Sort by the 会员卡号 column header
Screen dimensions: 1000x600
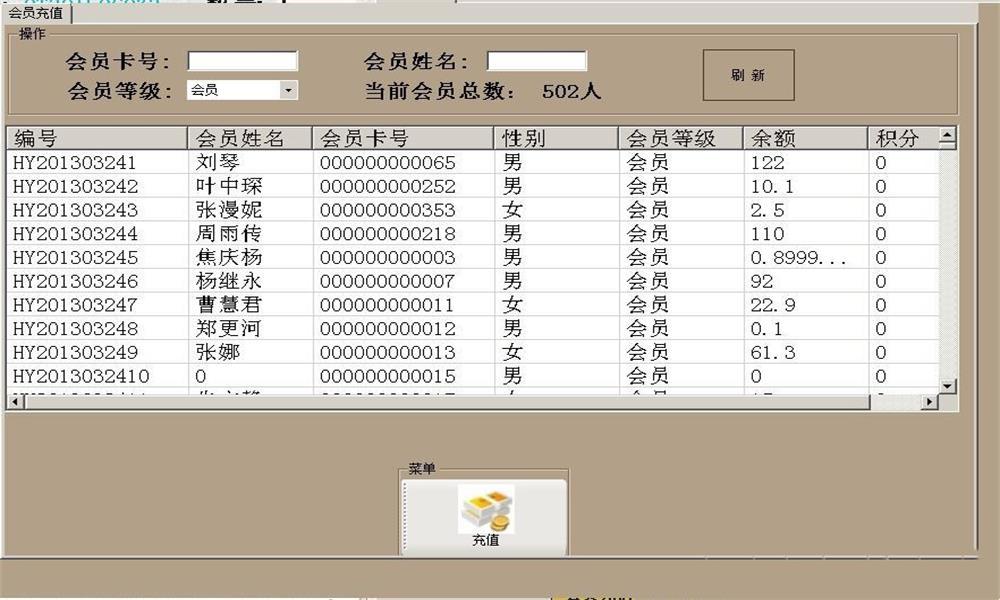tap(403, 138)
